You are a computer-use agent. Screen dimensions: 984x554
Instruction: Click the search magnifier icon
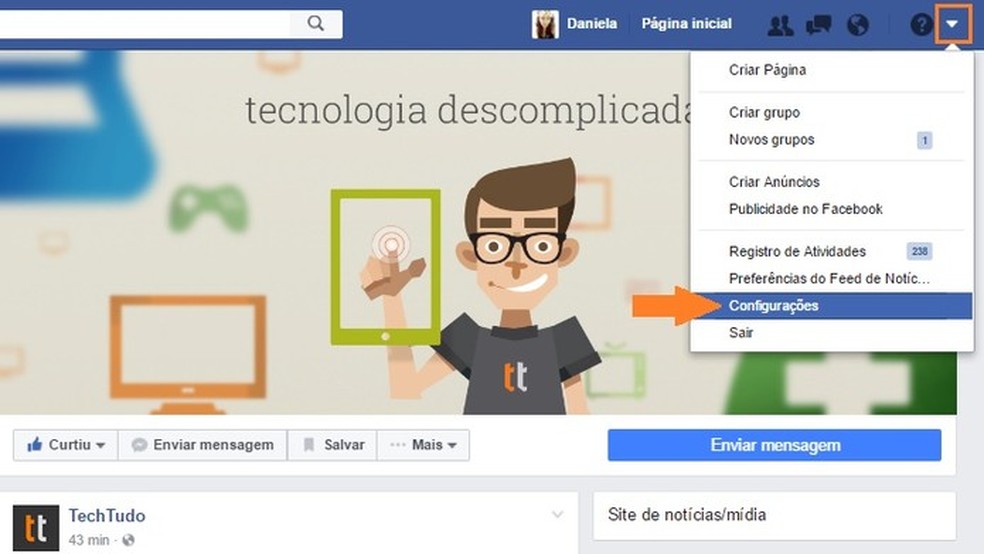click(316, 24)
